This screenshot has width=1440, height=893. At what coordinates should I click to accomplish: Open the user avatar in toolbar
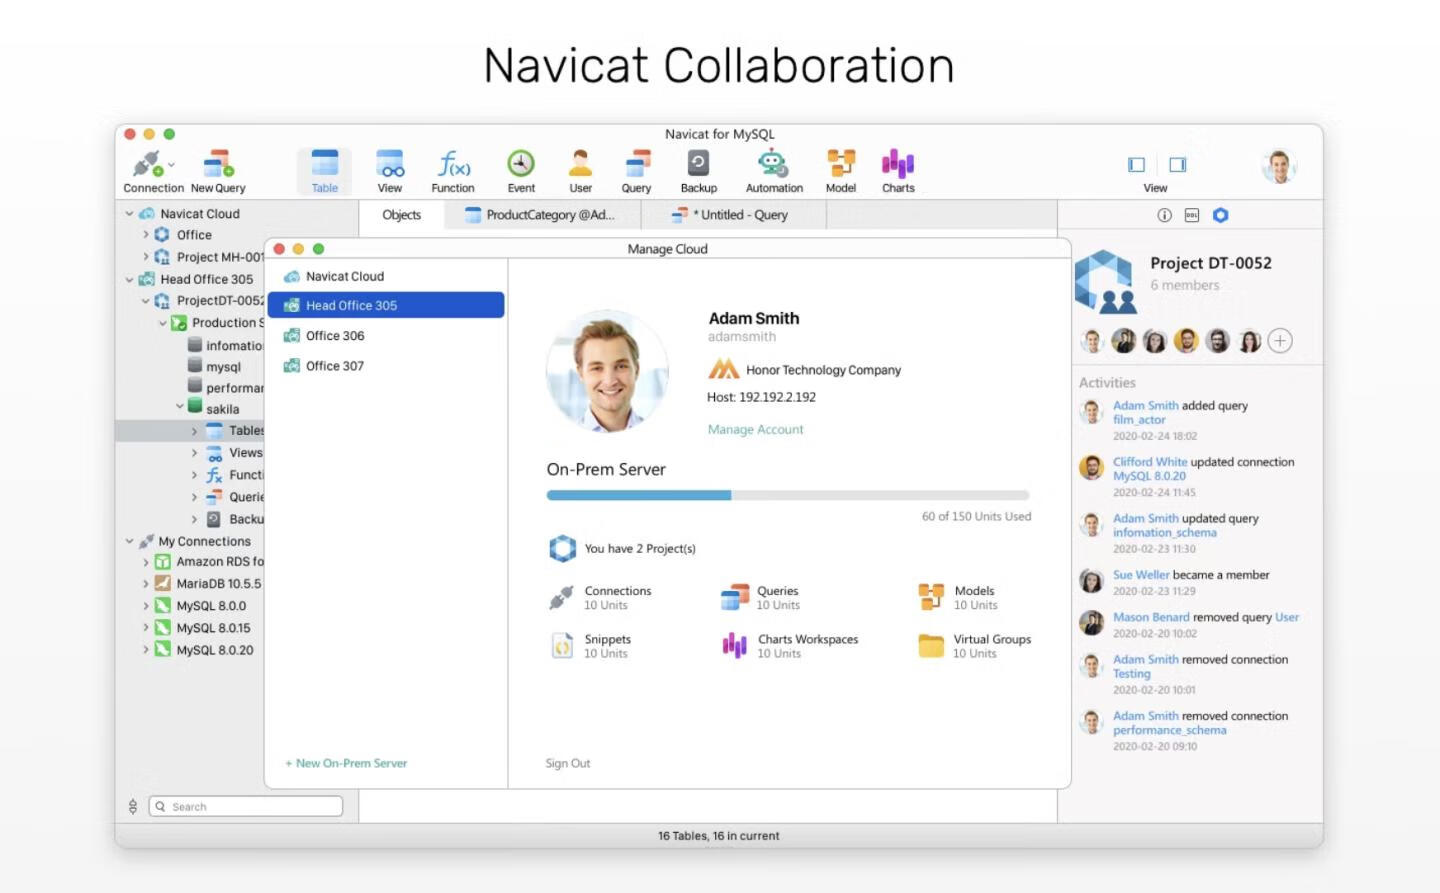[x=1278, y=166]
